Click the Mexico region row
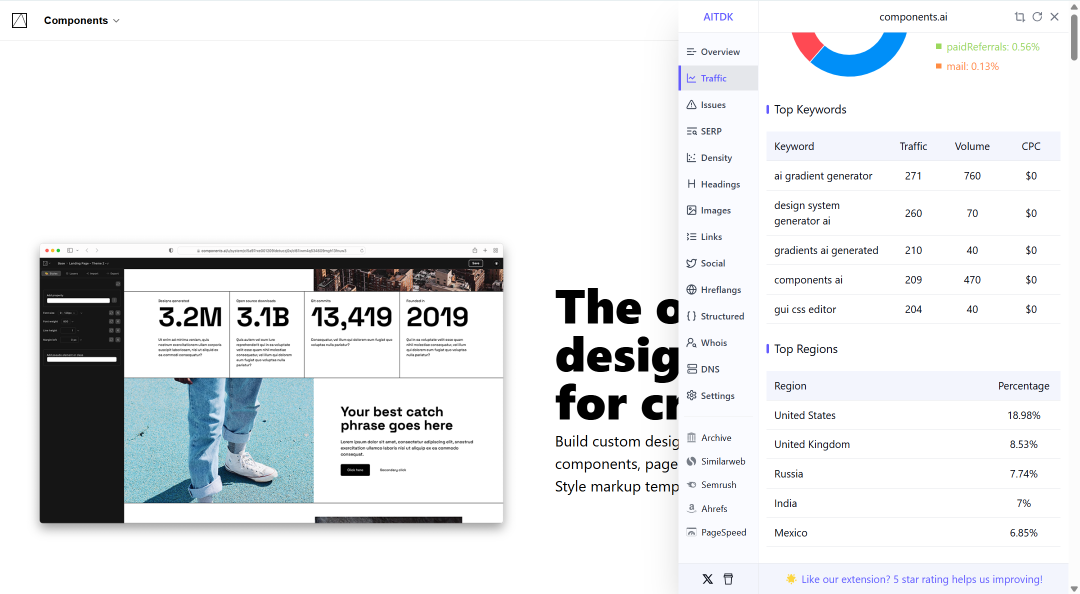Image resolution: width=1080 pixels, height=594 pixels. (913, 533)
